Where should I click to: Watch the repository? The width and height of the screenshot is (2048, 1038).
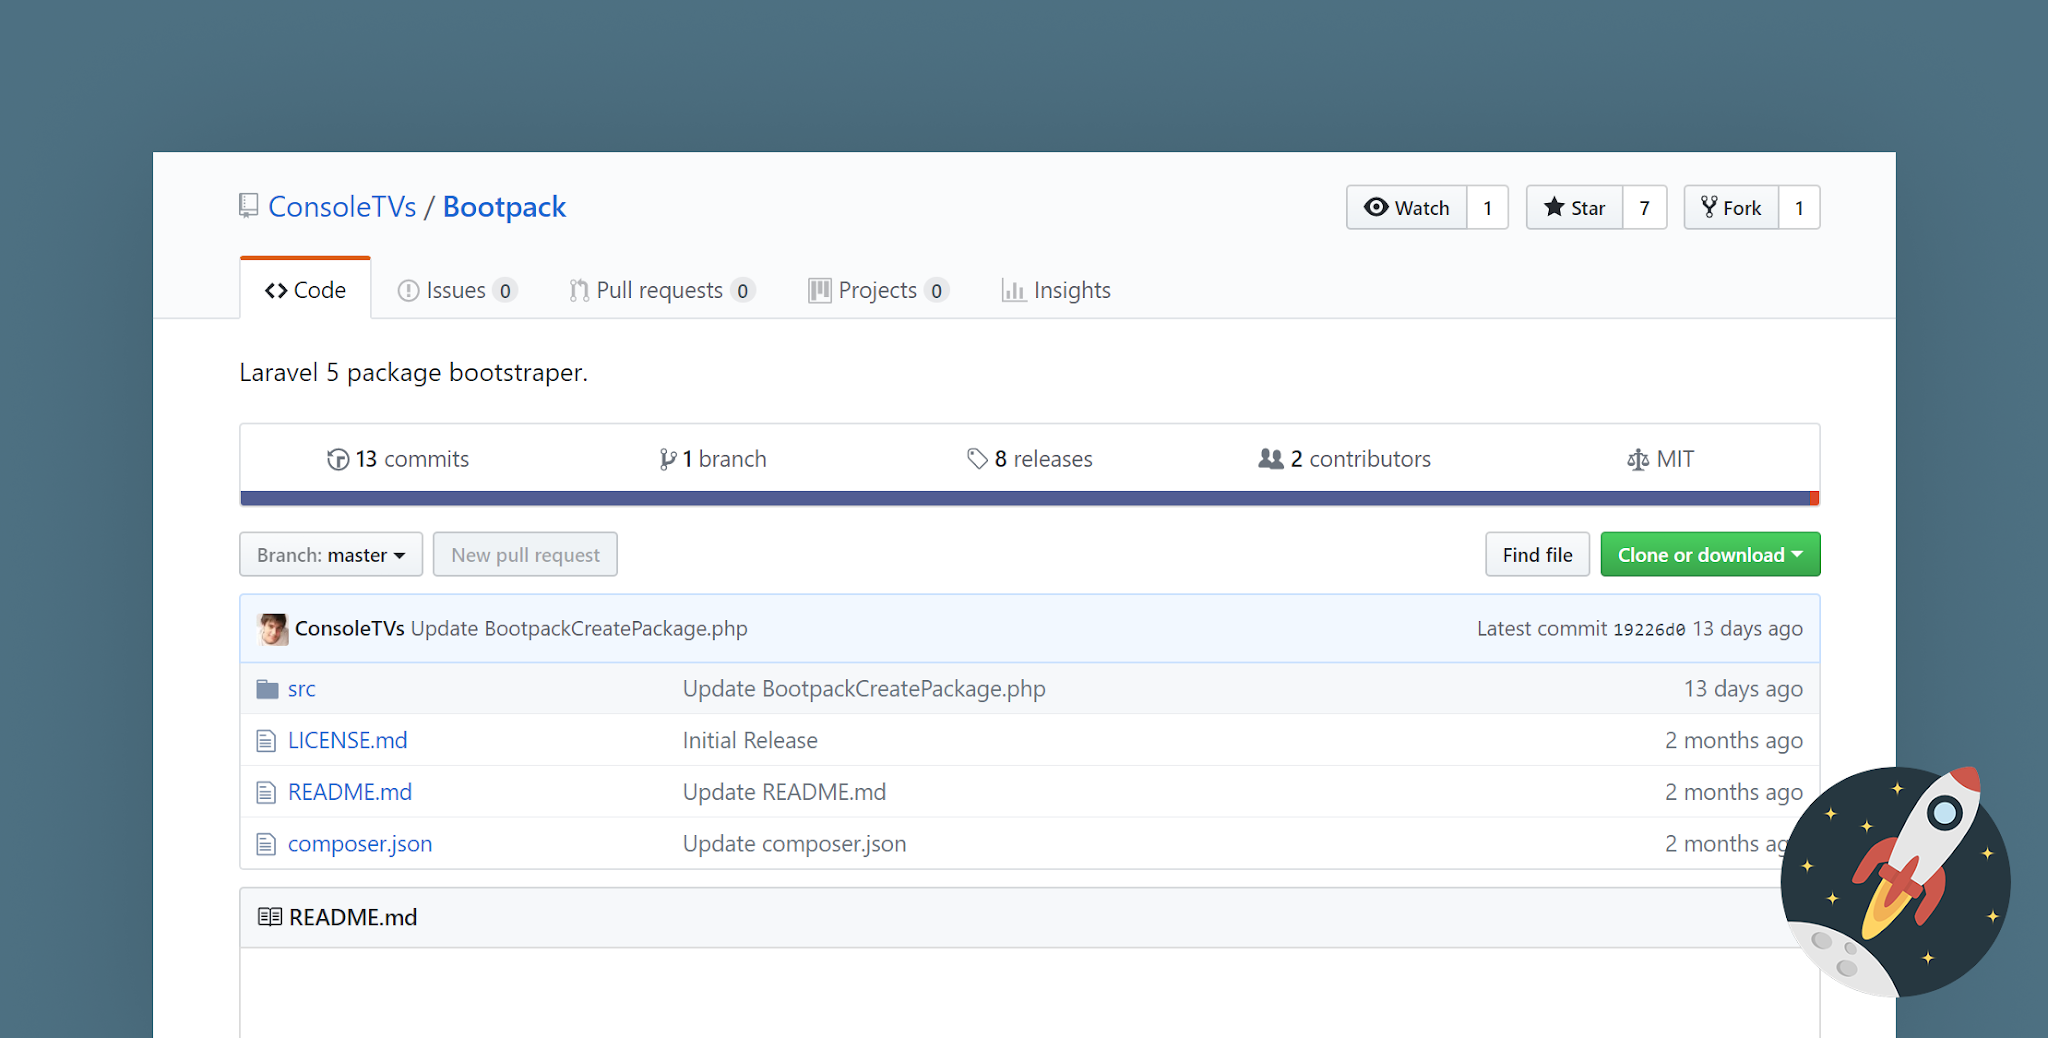(x=1407, y=208)
